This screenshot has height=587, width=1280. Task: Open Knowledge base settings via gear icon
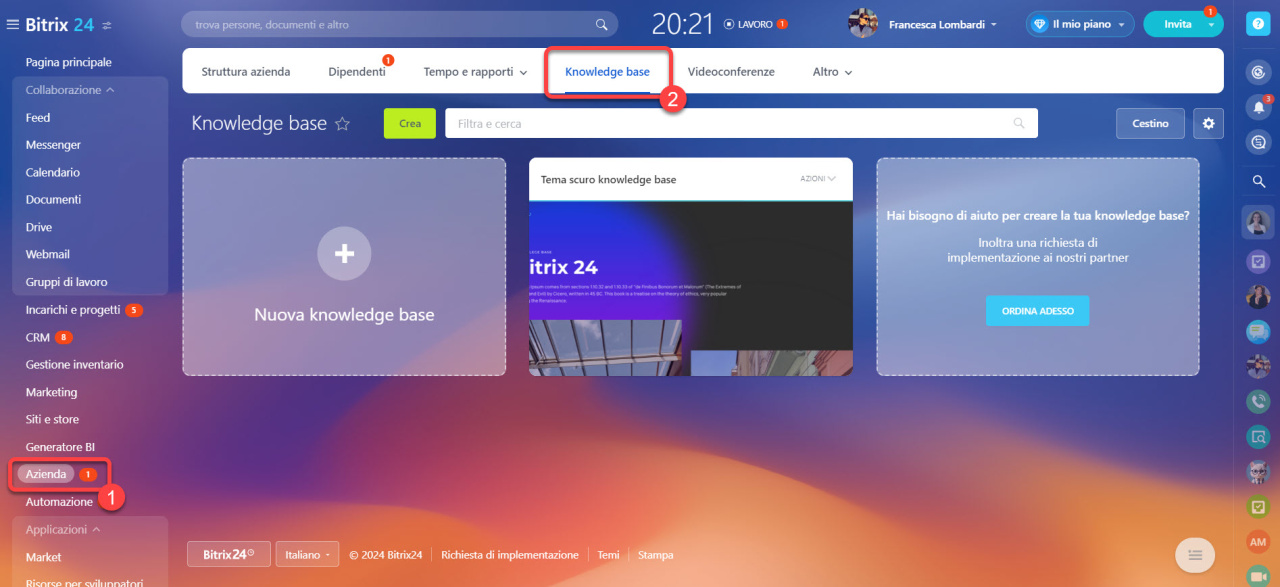coord(1208,123)
